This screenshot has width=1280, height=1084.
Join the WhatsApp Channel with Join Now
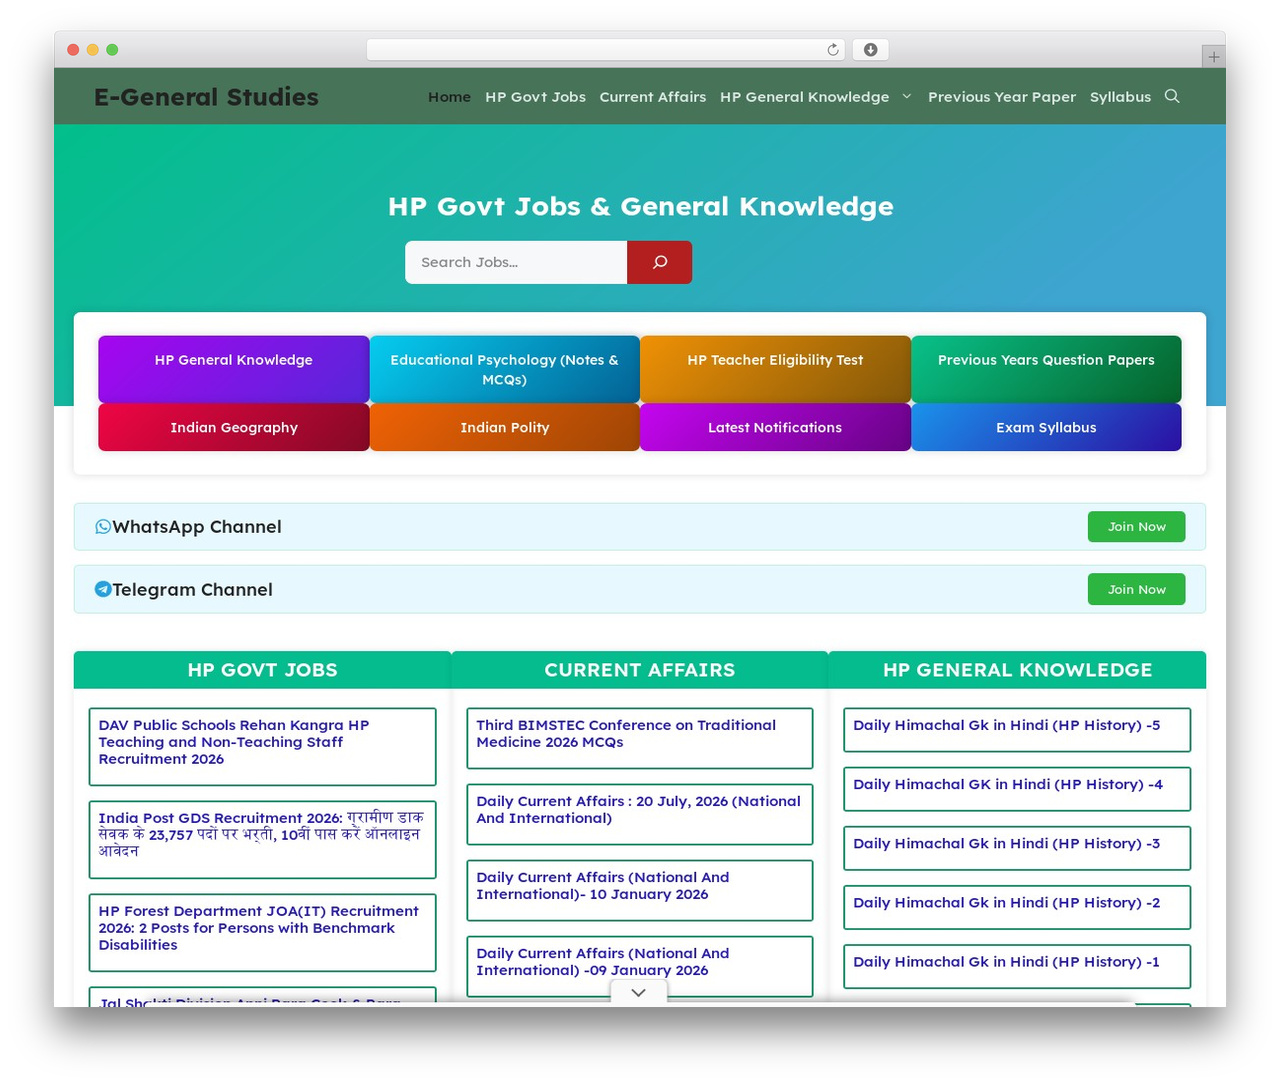[1136, 527]
